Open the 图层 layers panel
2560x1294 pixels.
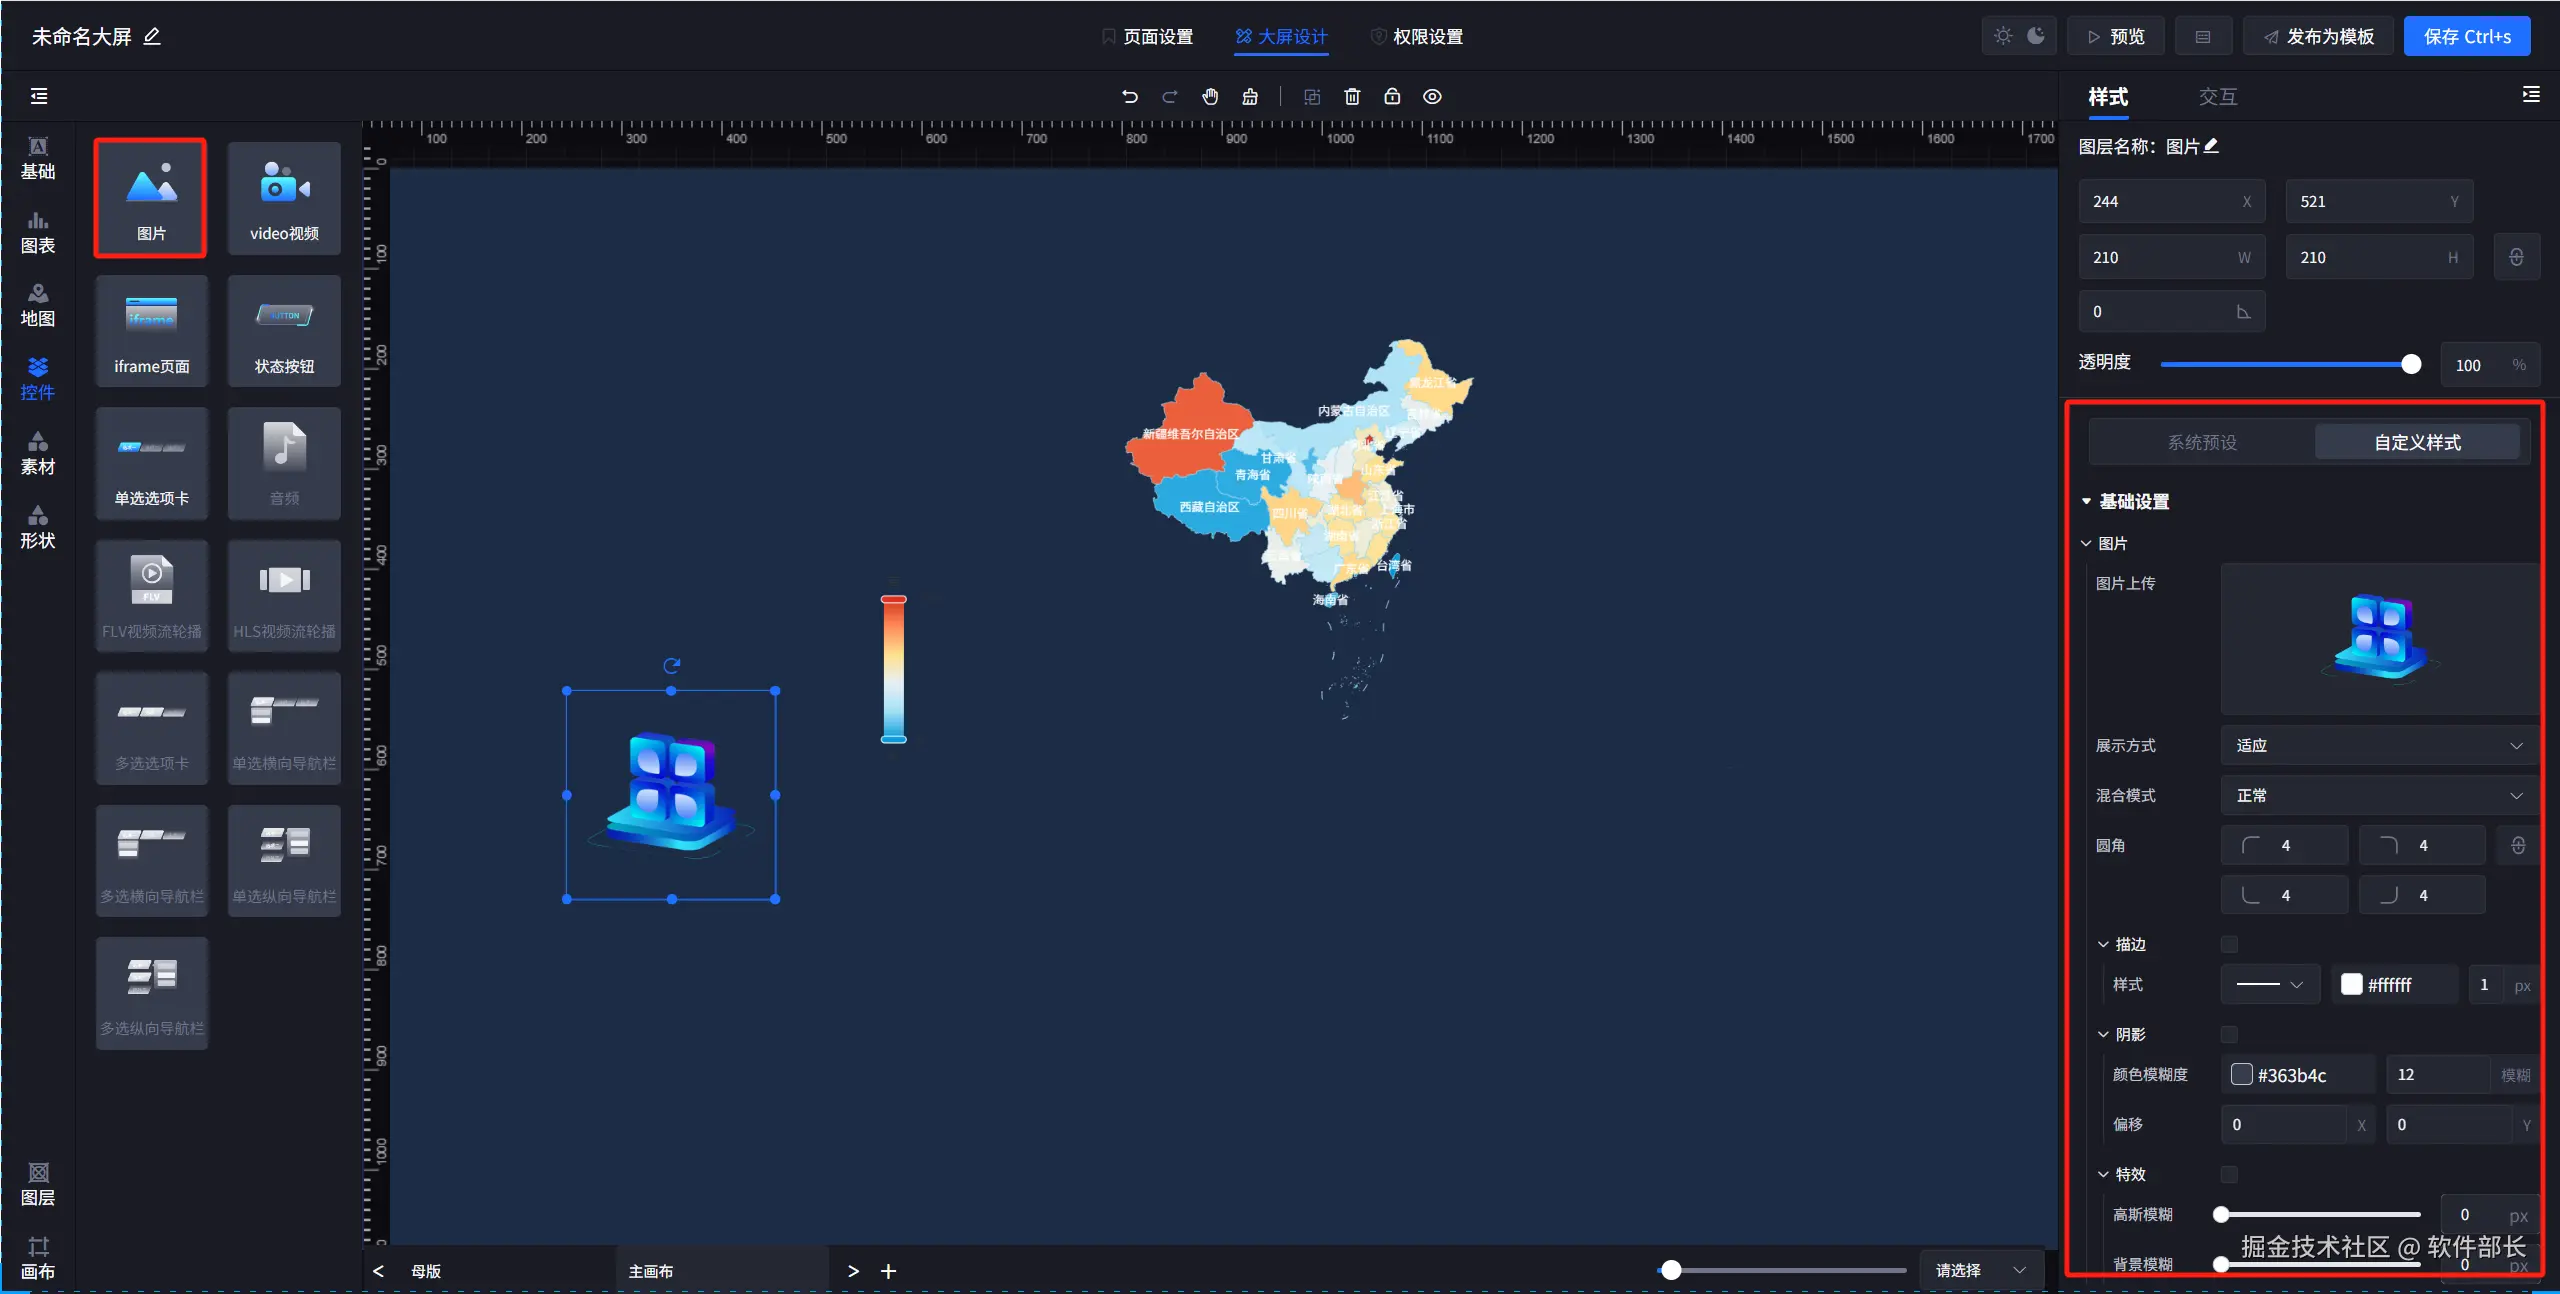(x=38, y=1185)
